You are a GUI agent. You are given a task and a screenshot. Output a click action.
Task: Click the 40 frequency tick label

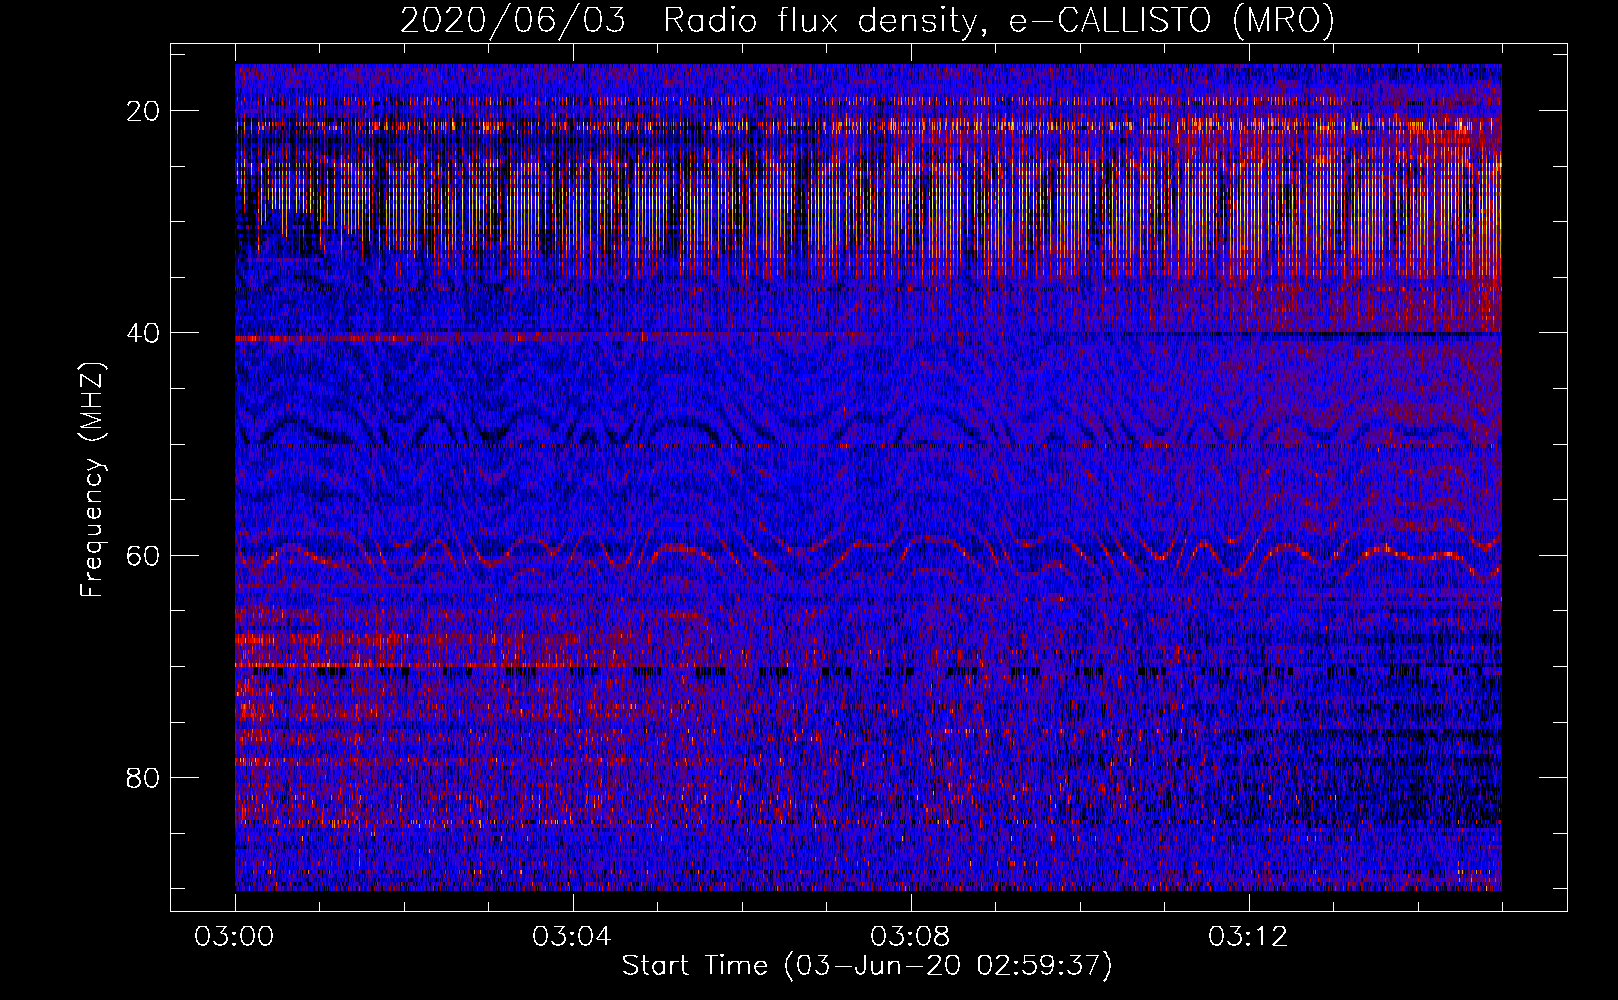pos(144,333)
